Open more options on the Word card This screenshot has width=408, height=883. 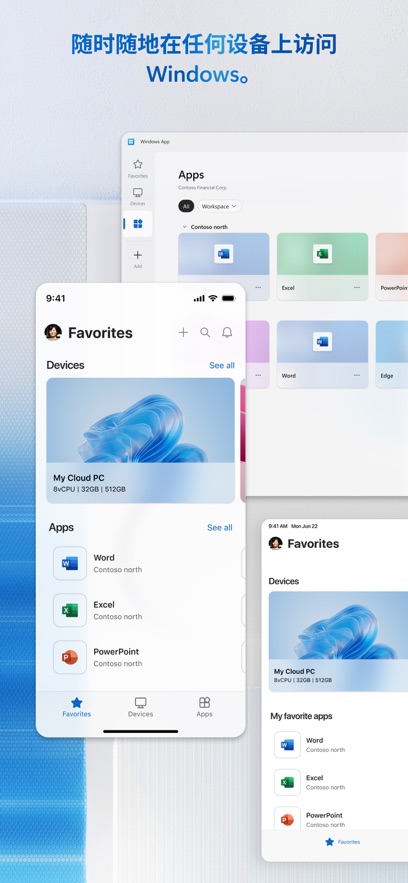(x=357, y=376)
